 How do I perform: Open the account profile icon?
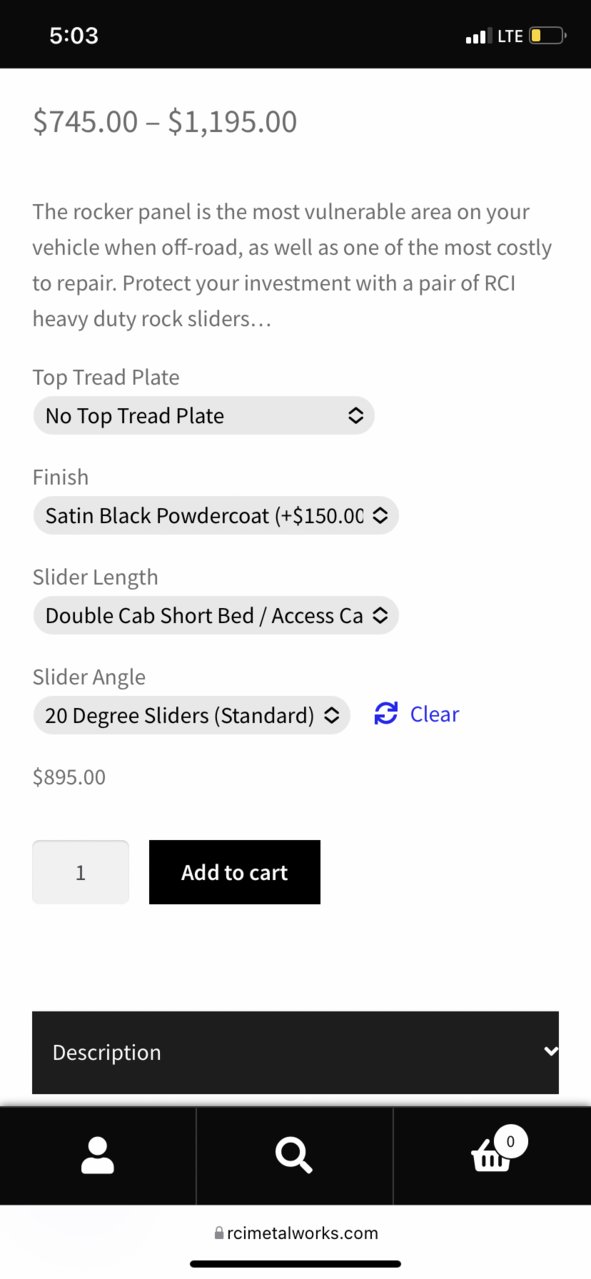(x=97, y=1155)
